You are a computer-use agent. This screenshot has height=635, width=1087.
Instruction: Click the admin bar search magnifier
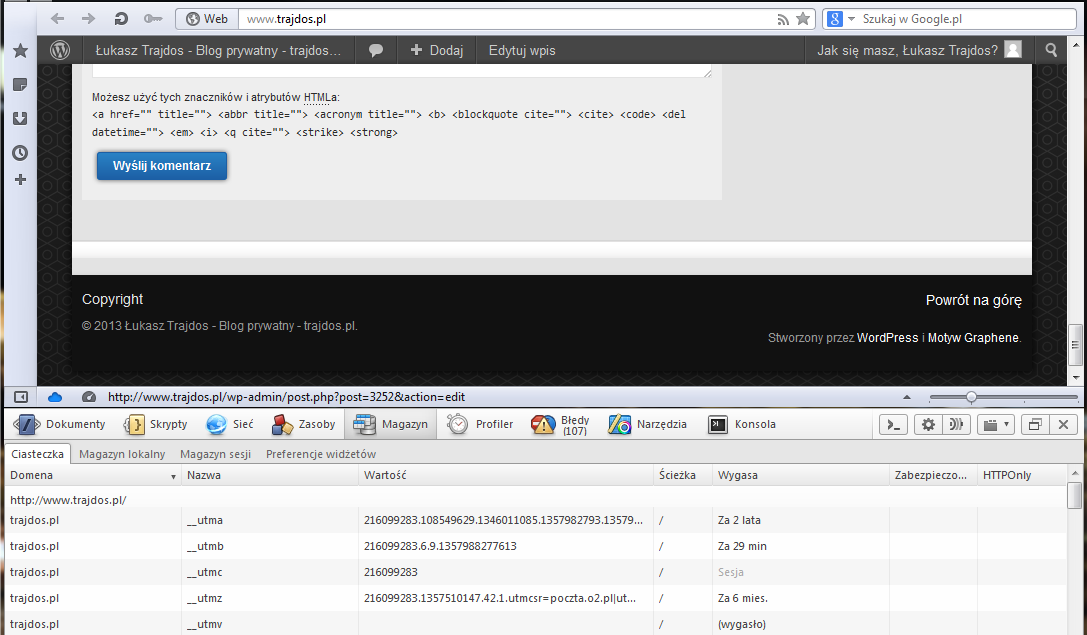(x=1051, y=50)
